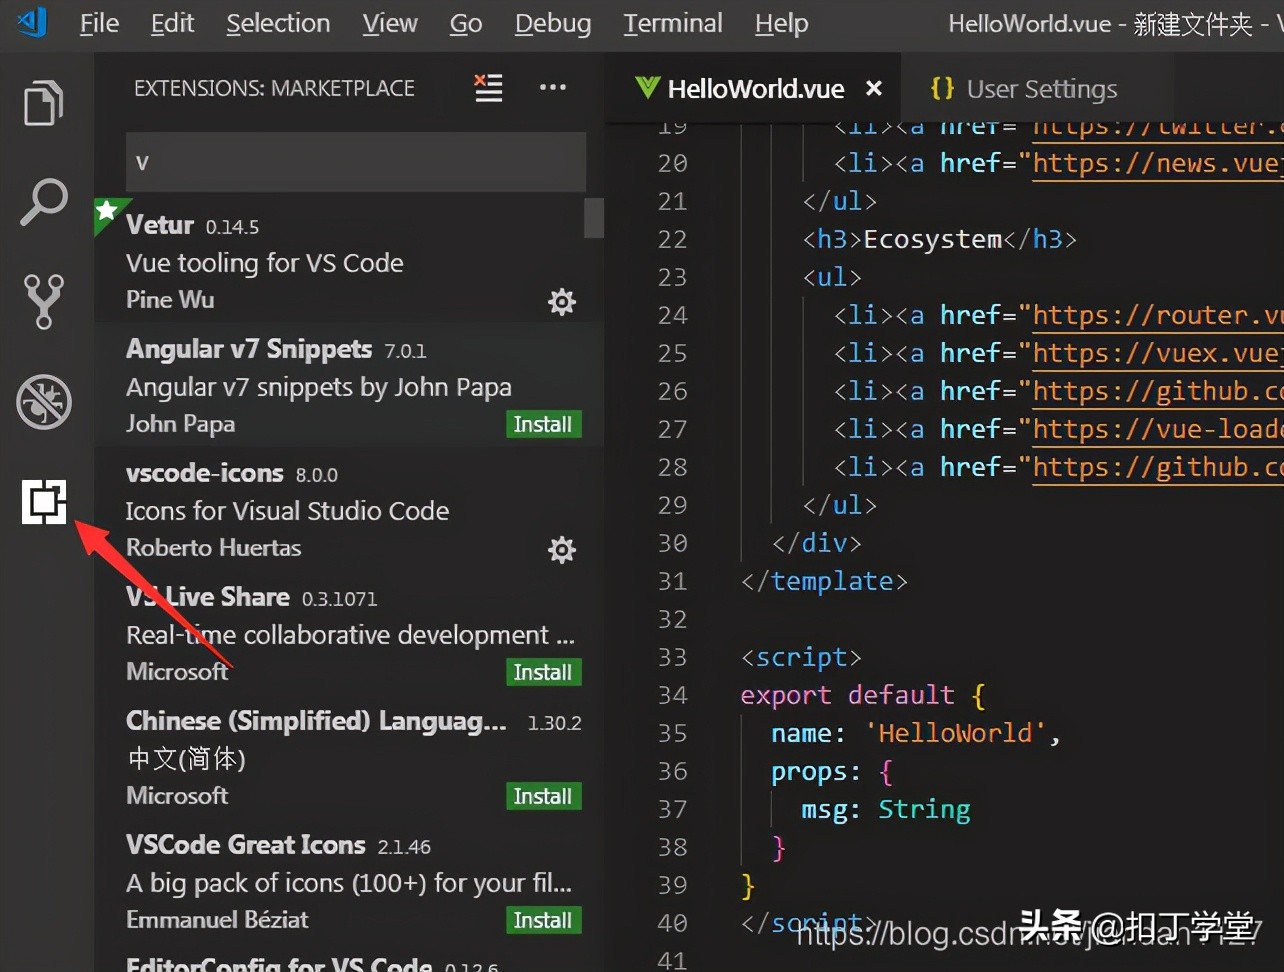Click the extensions list scrollbar thumb
This screenshot has width=1284, height=972.
(594, 217)
